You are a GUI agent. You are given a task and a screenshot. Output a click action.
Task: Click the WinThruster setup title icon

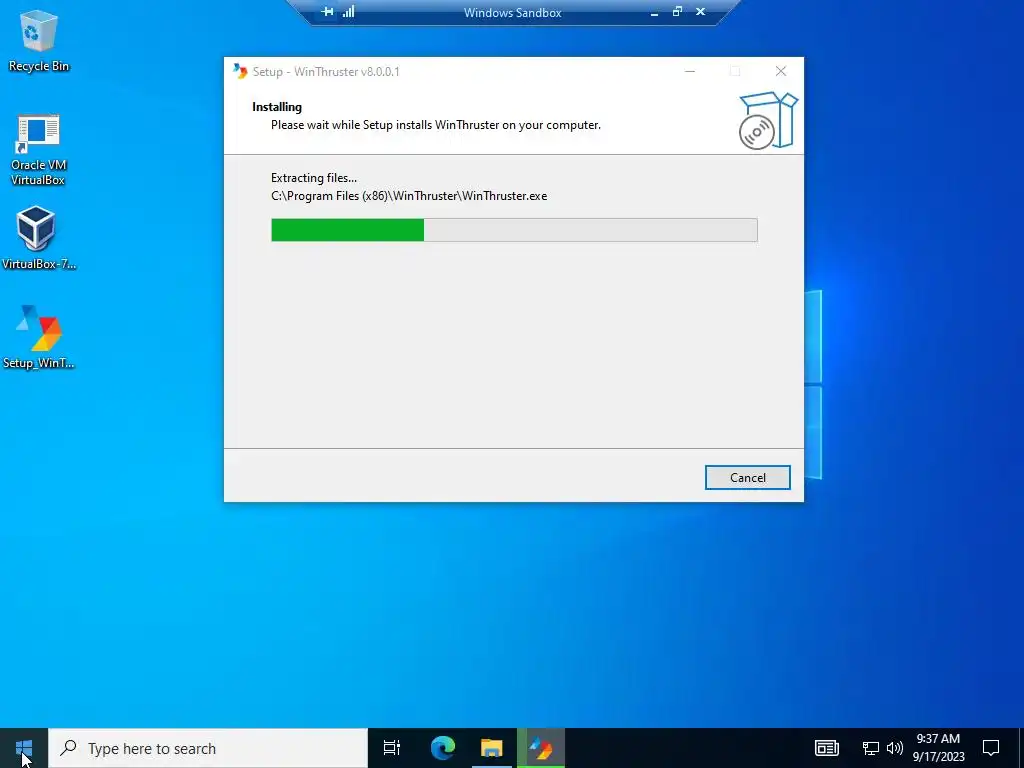240,71
